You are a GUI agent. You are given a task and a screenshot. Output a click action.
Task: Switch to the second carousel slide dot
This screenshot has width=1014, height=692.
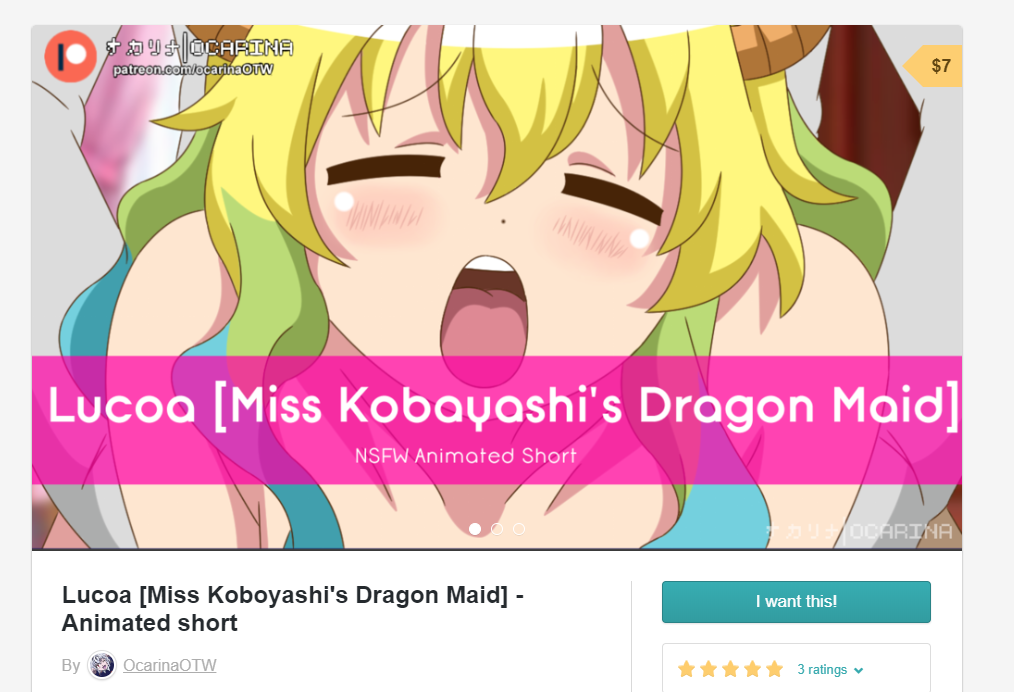click(x=497, y=529)
